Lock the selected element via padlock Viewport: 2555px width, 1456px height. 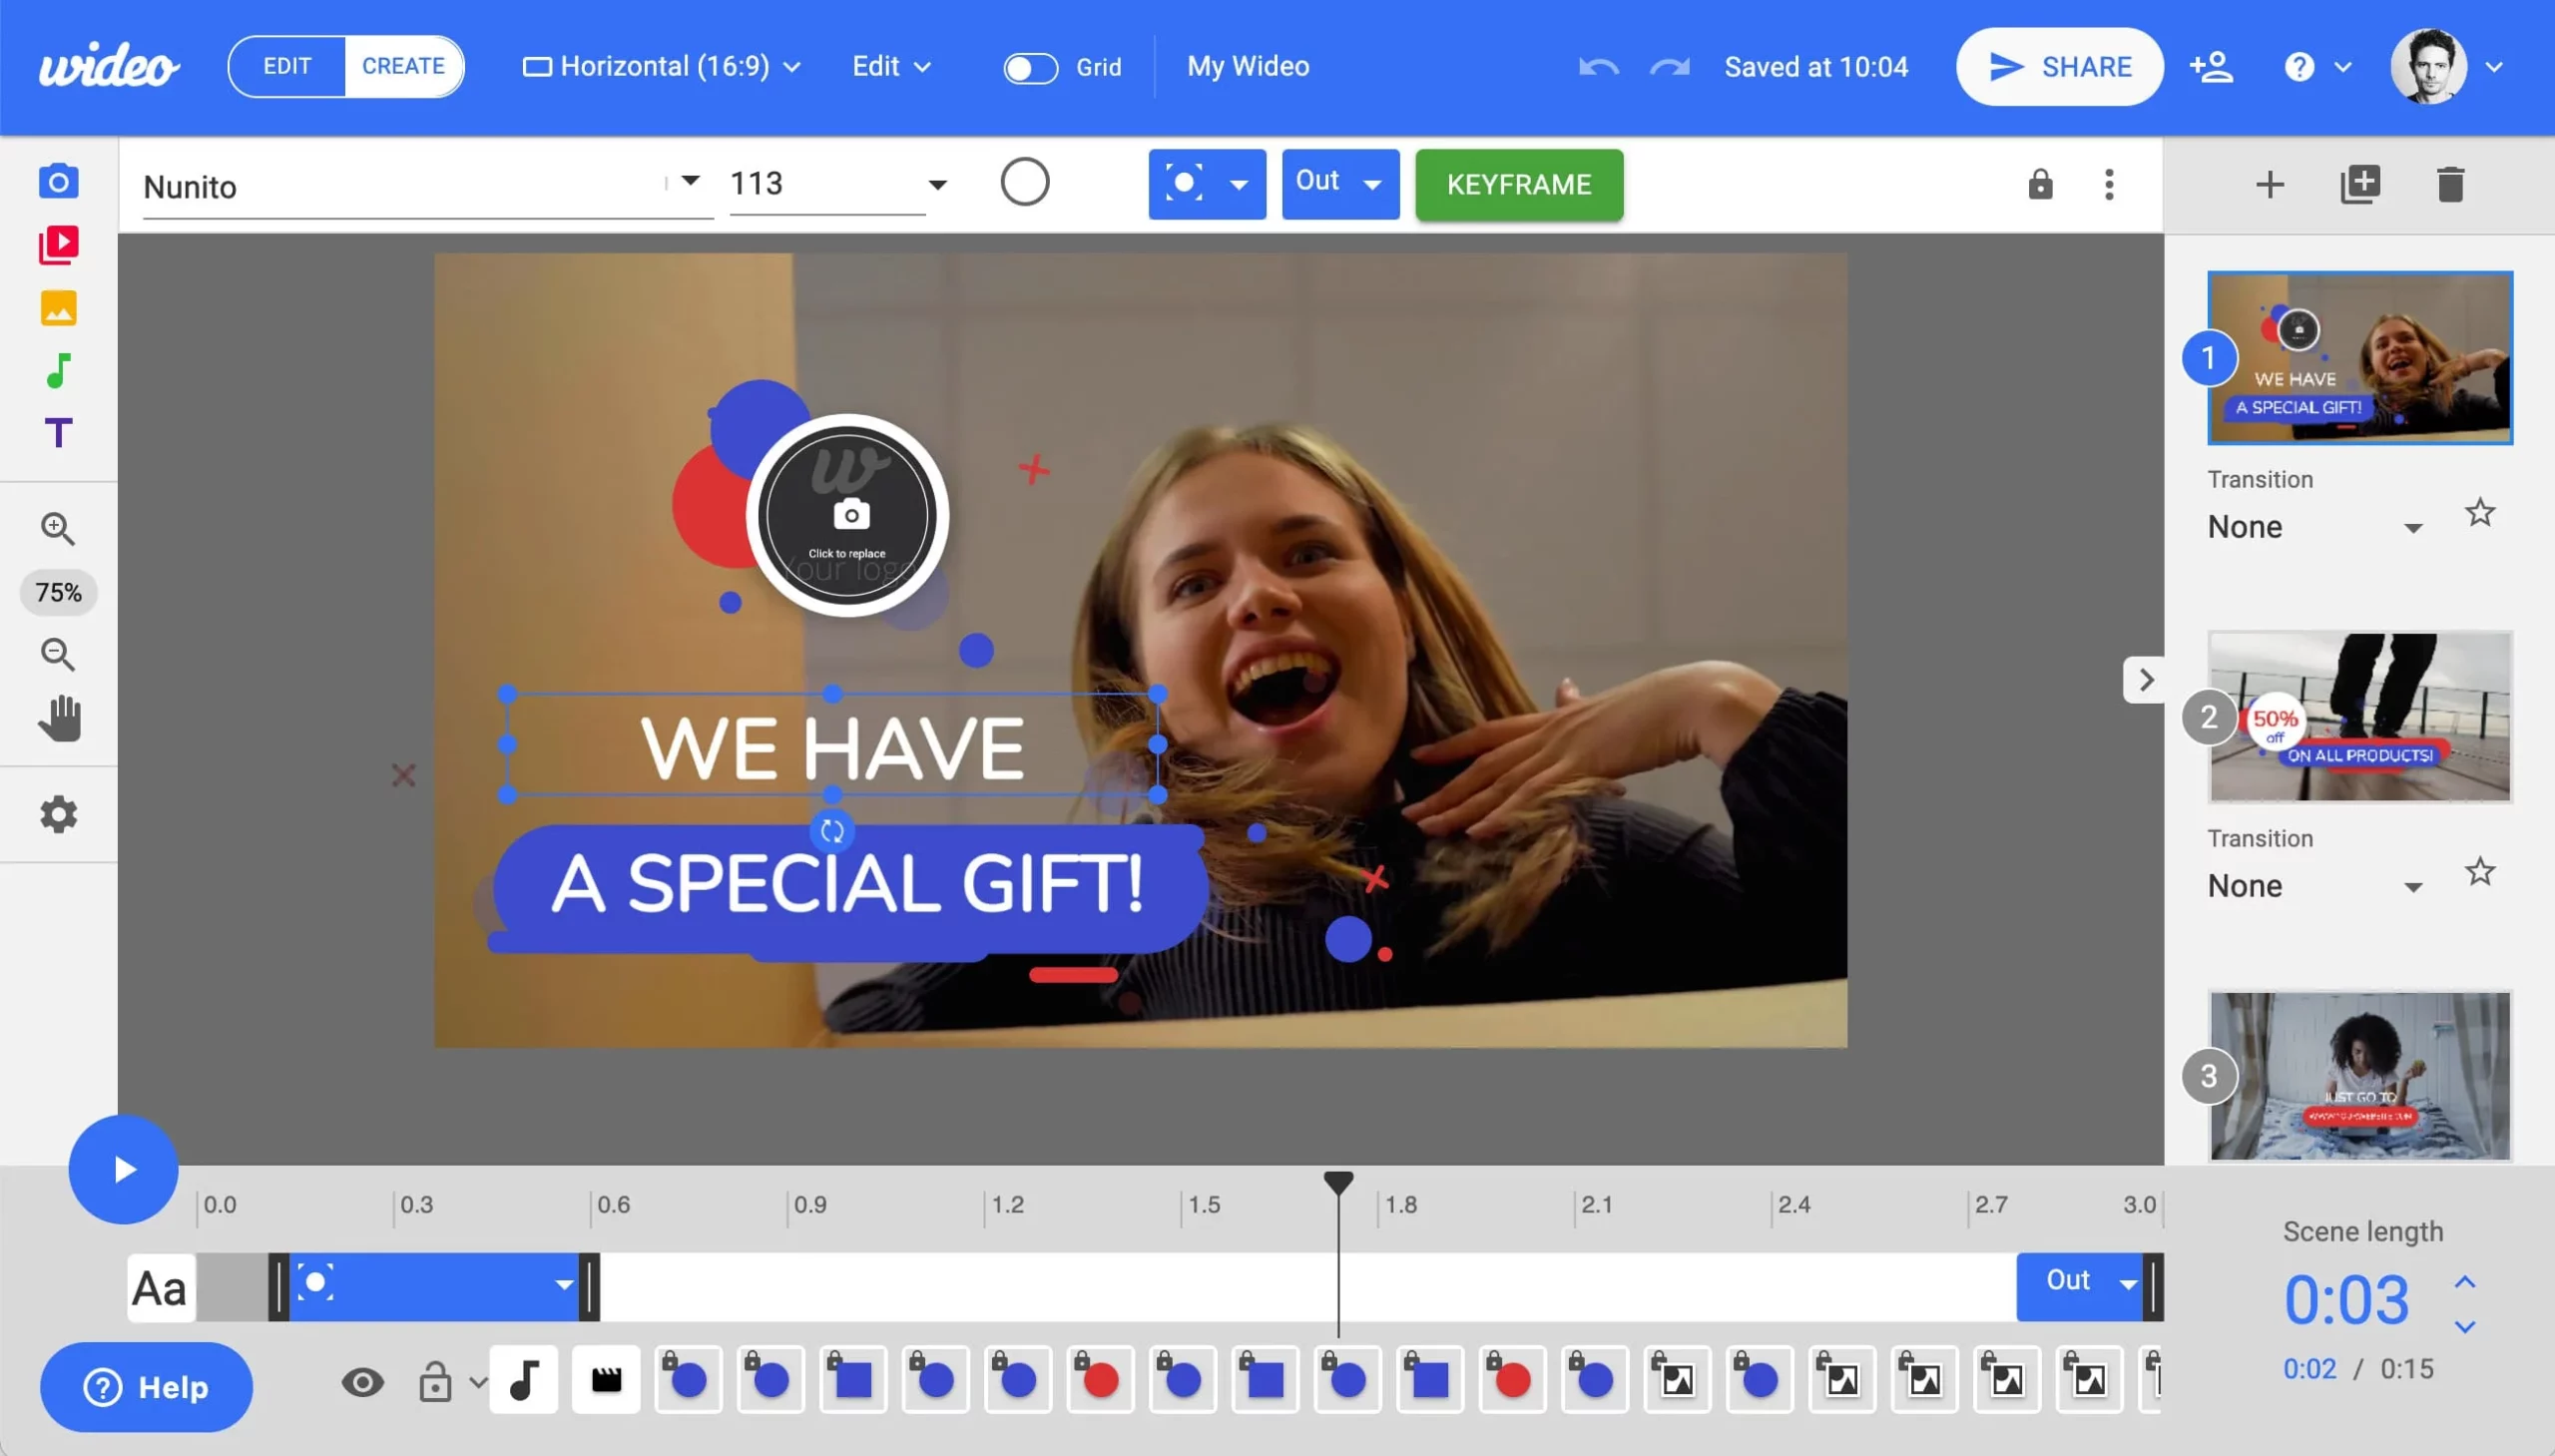point(2040,185)
